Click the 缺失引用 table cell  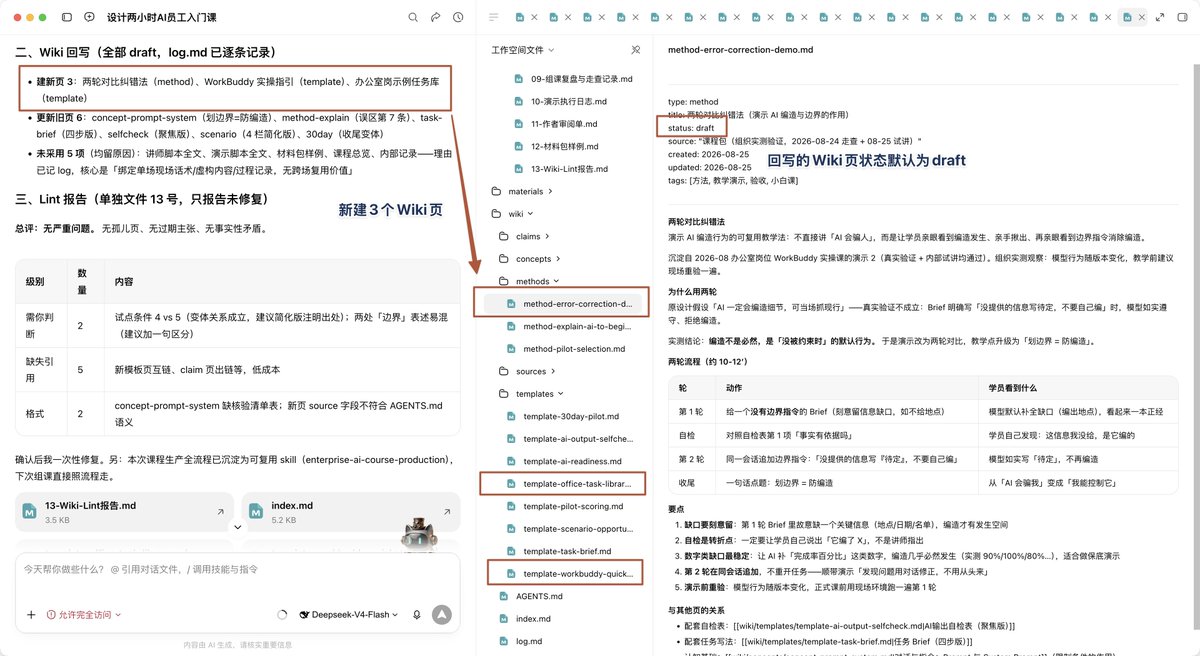click(42, 371)
